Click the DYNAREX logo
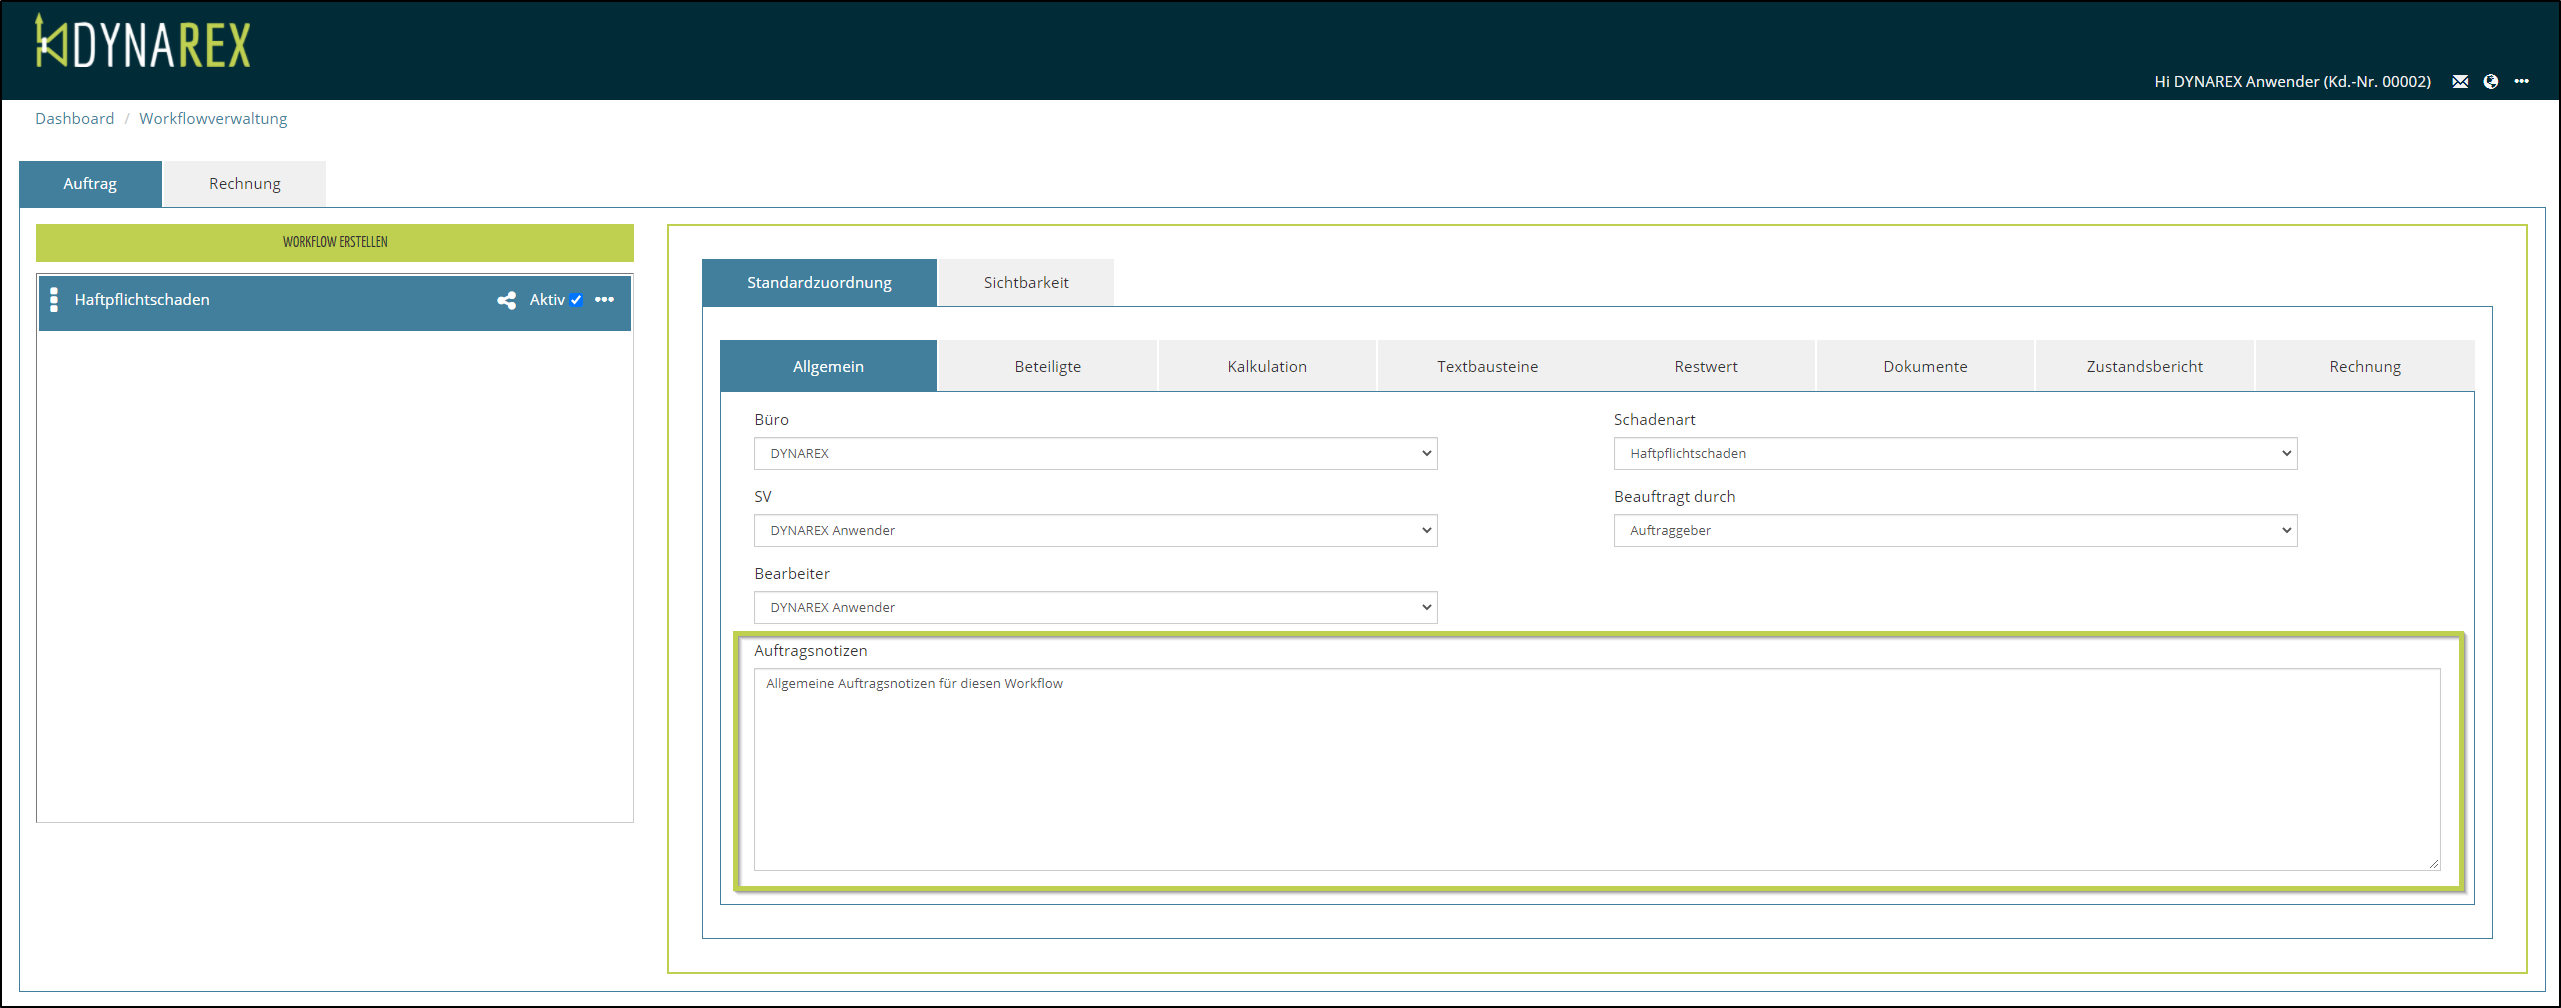The image size is (2561, 1008). click(x=143, y=43)
